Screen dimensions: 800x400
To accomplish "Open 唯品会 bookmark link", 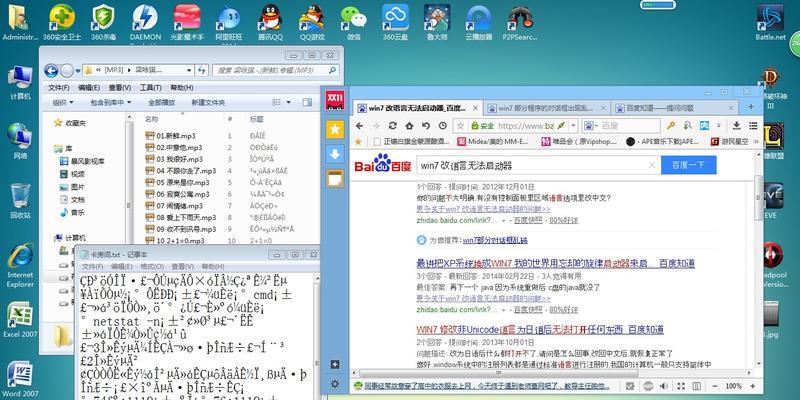I will click(x=579, y=141).
